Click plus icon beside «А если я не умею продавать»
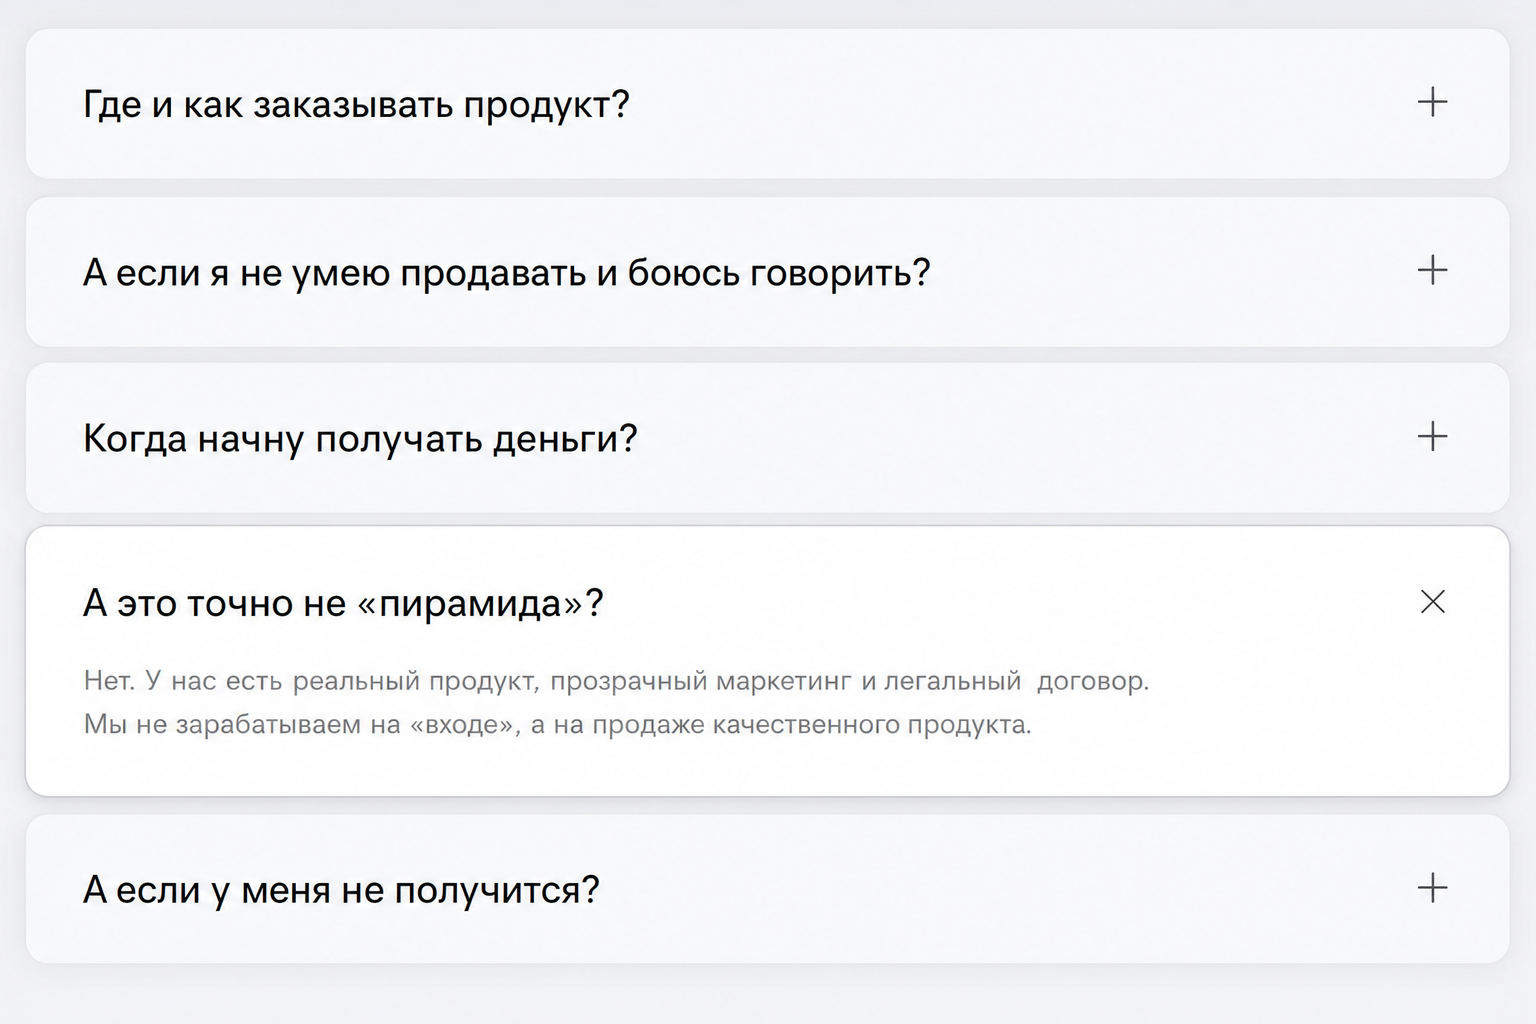 1432,270
